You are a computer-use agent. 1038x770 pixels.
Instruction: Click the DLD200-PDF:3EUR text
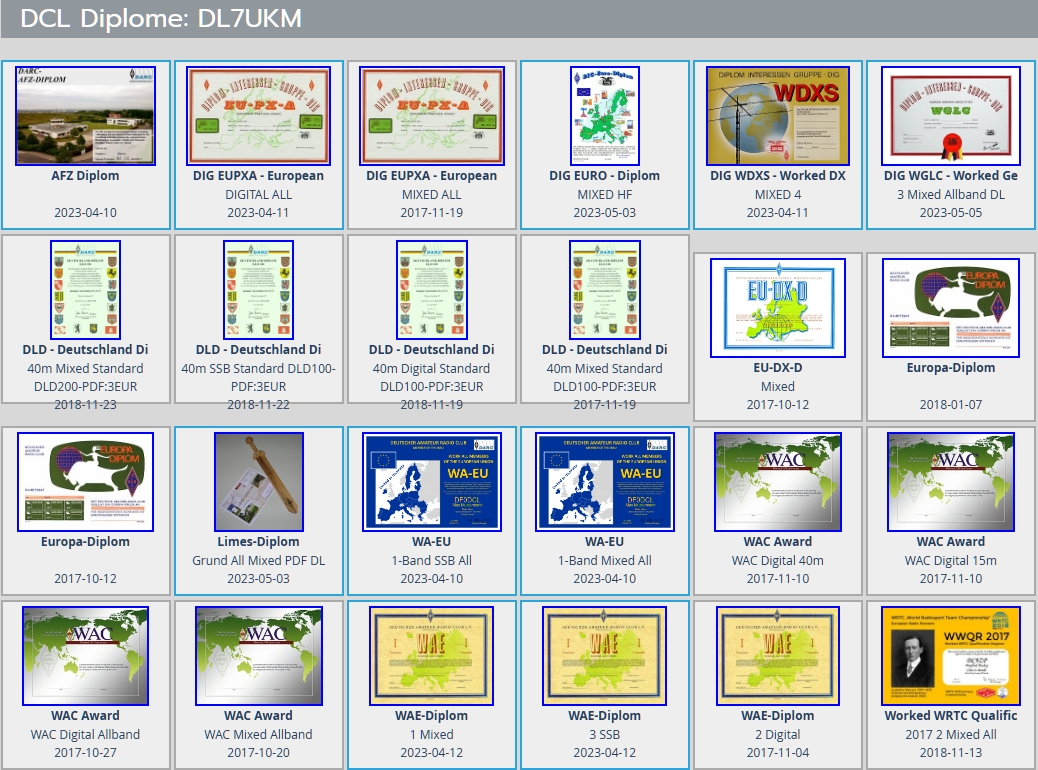point(85,387)
